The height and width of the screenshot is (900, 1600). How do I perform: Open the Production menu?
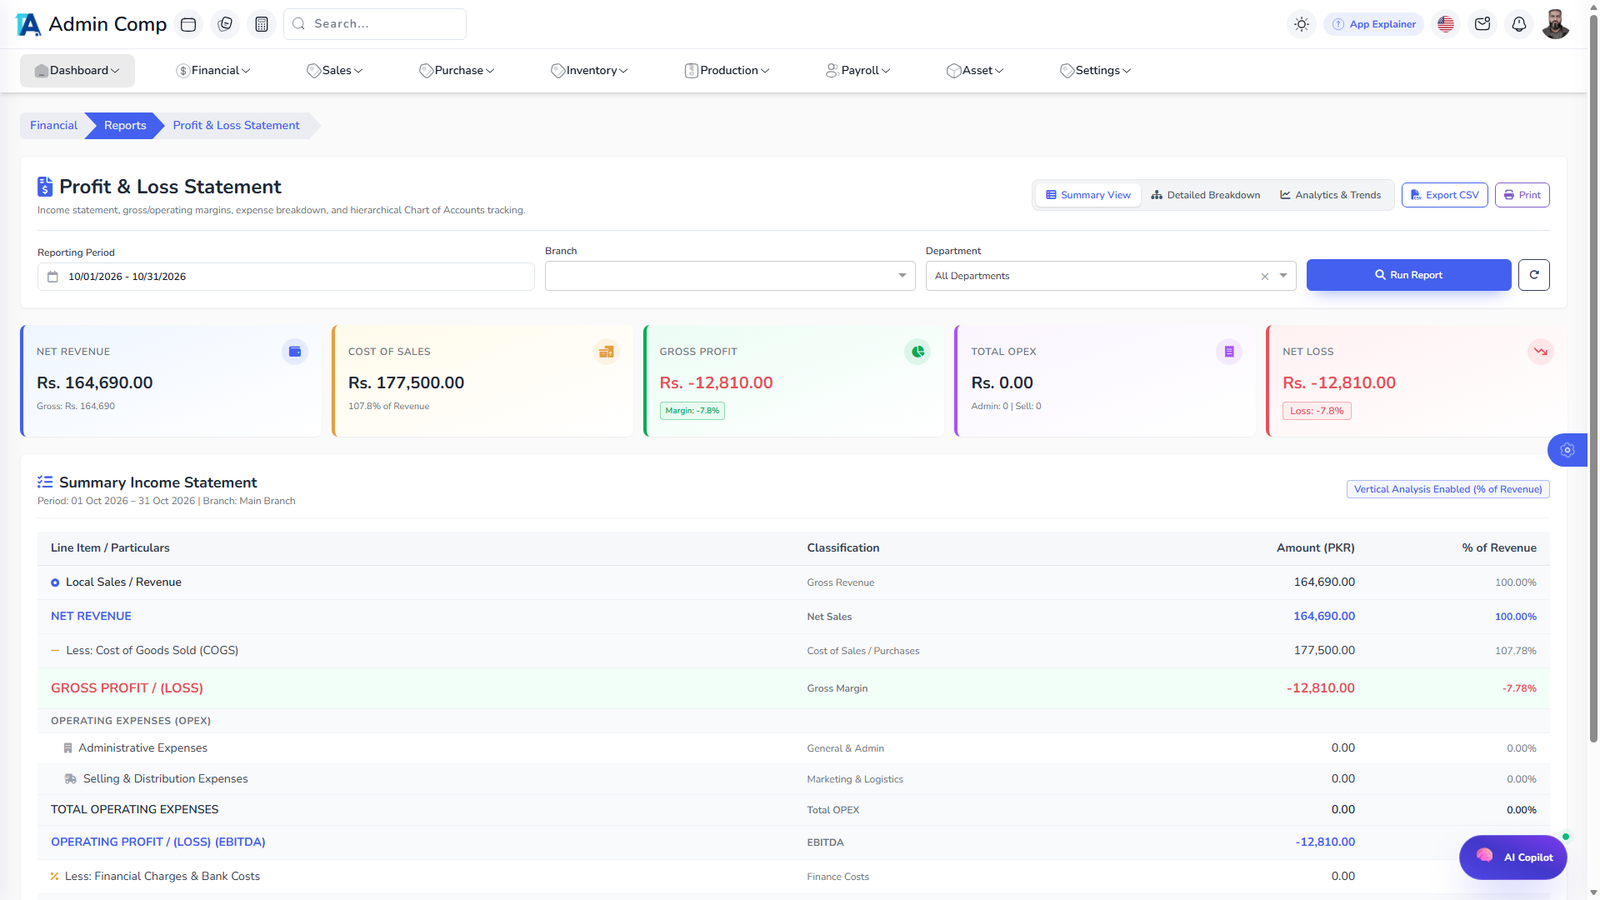coord(727,71)
